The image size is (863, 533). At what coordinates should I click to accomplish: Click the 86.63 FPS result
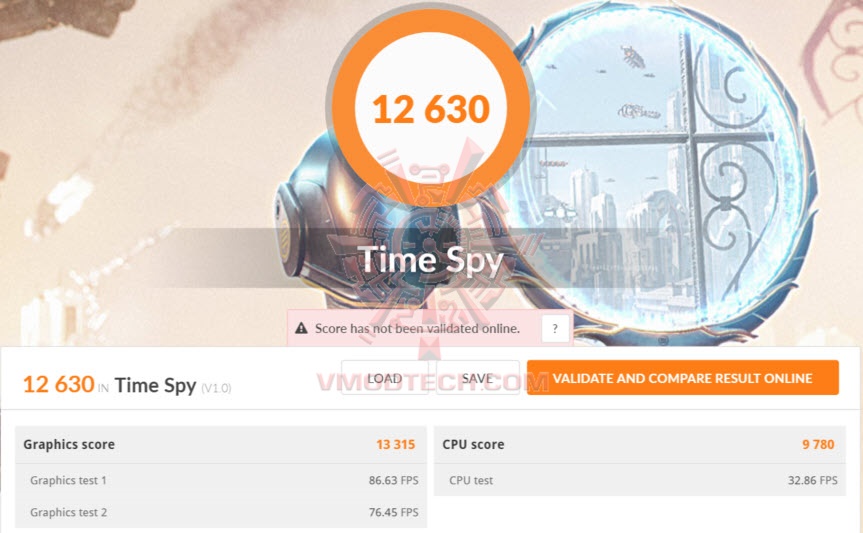click(393, 480)
